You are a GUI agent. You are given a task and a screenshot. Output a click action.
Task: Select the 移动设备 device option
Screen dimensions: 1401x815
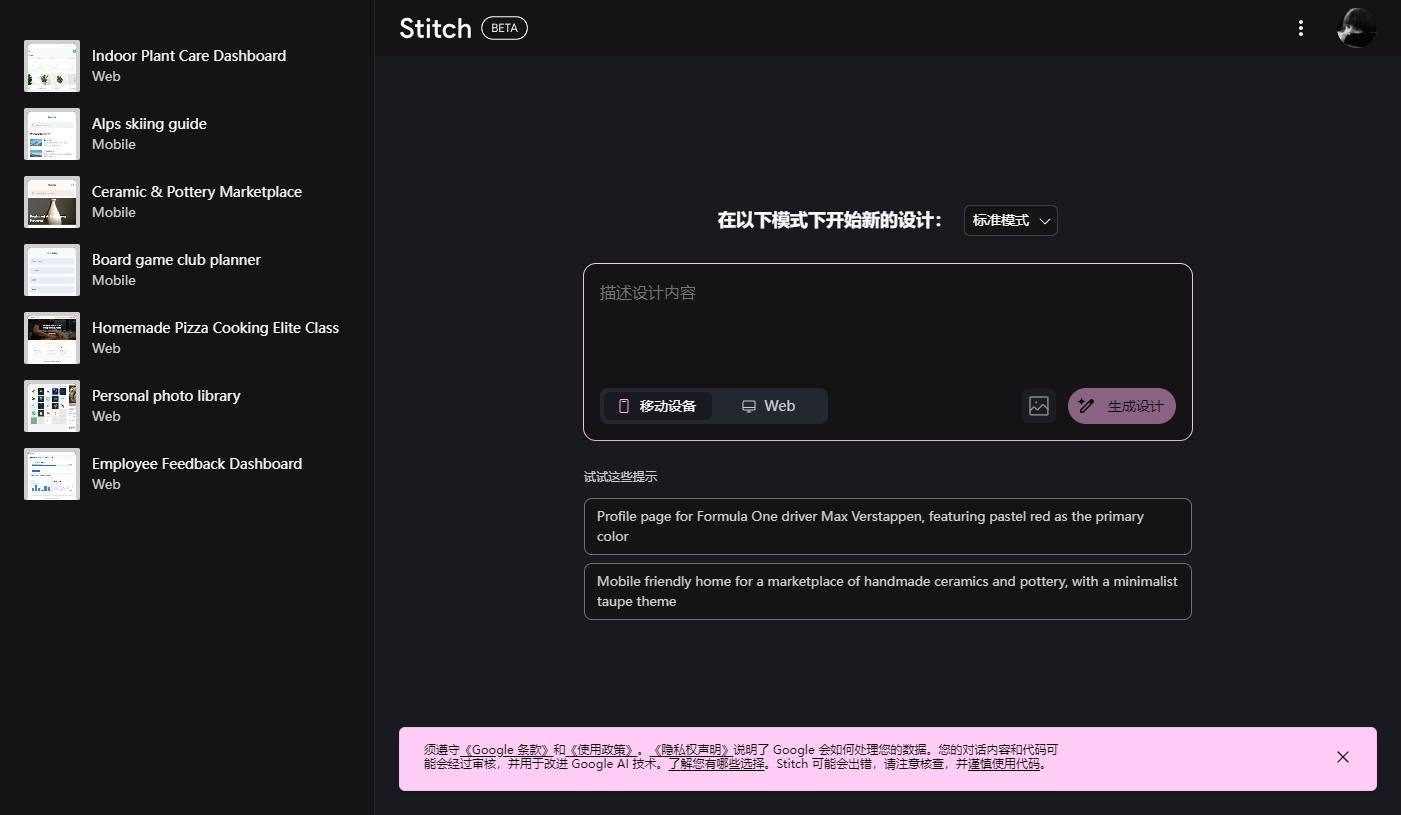(658, 406)
